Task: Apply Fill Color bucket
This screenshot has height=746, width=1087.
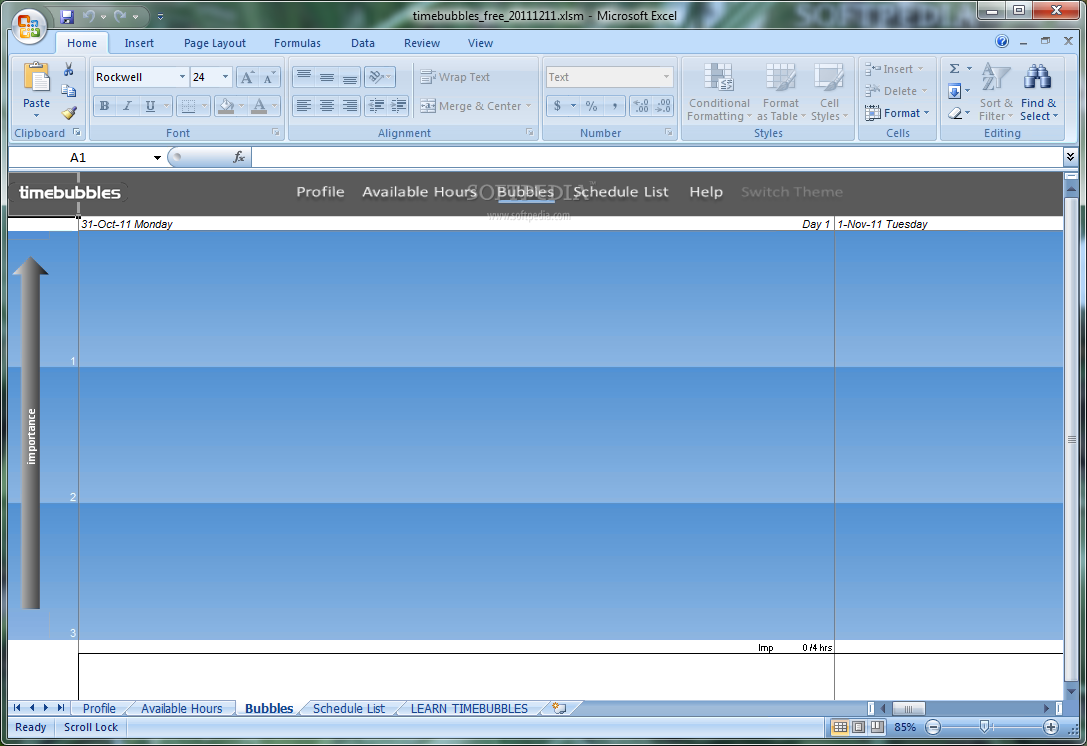Action: click(x=225, y=106)
